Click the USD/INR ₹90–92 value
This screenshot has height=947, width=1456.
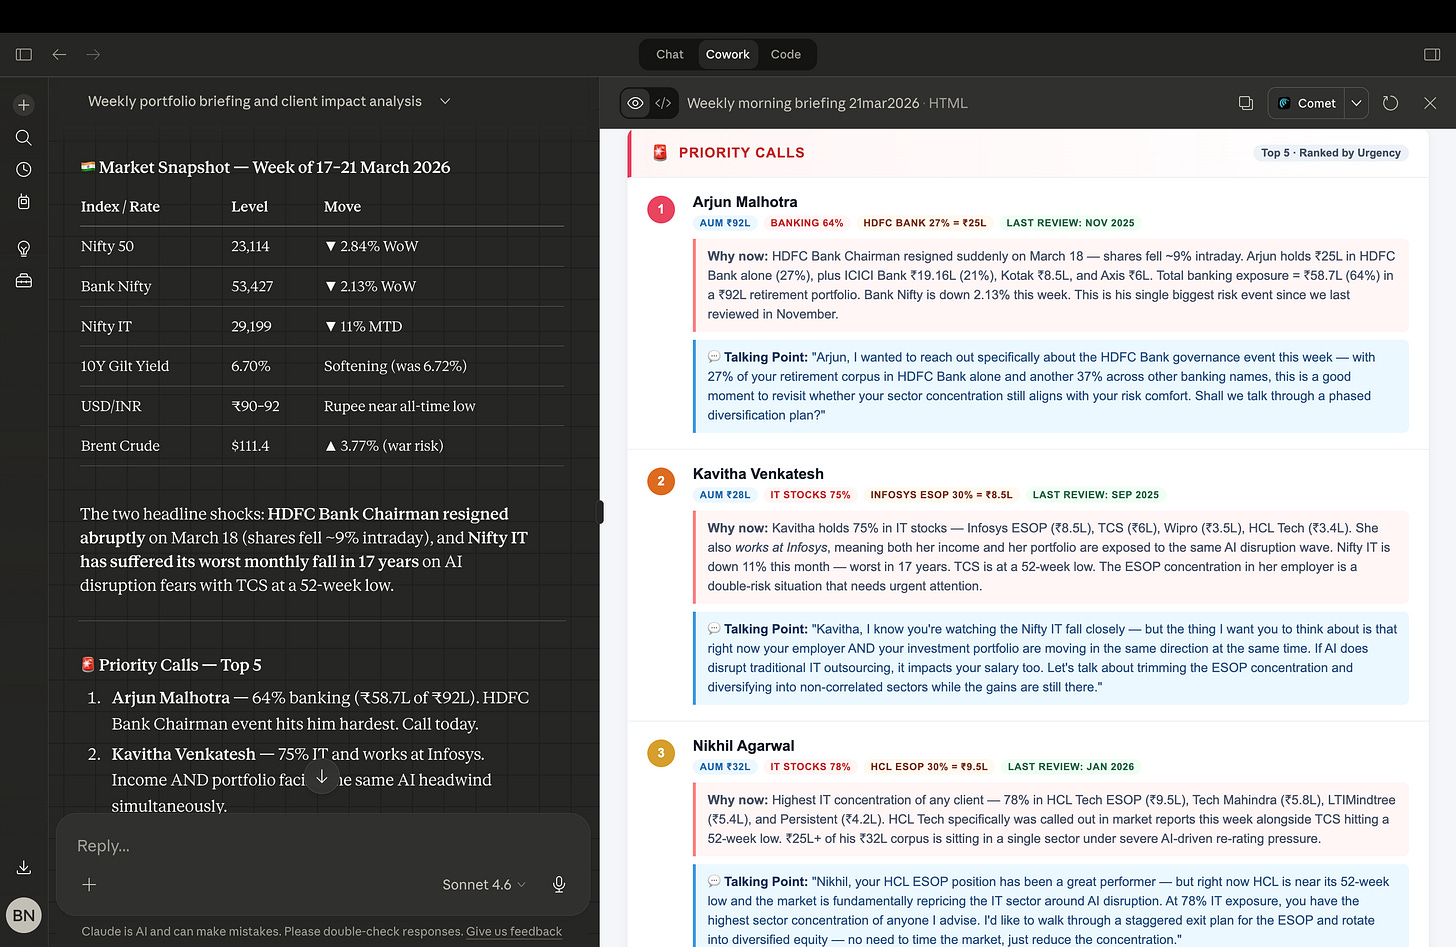click(x=255, y=406)
